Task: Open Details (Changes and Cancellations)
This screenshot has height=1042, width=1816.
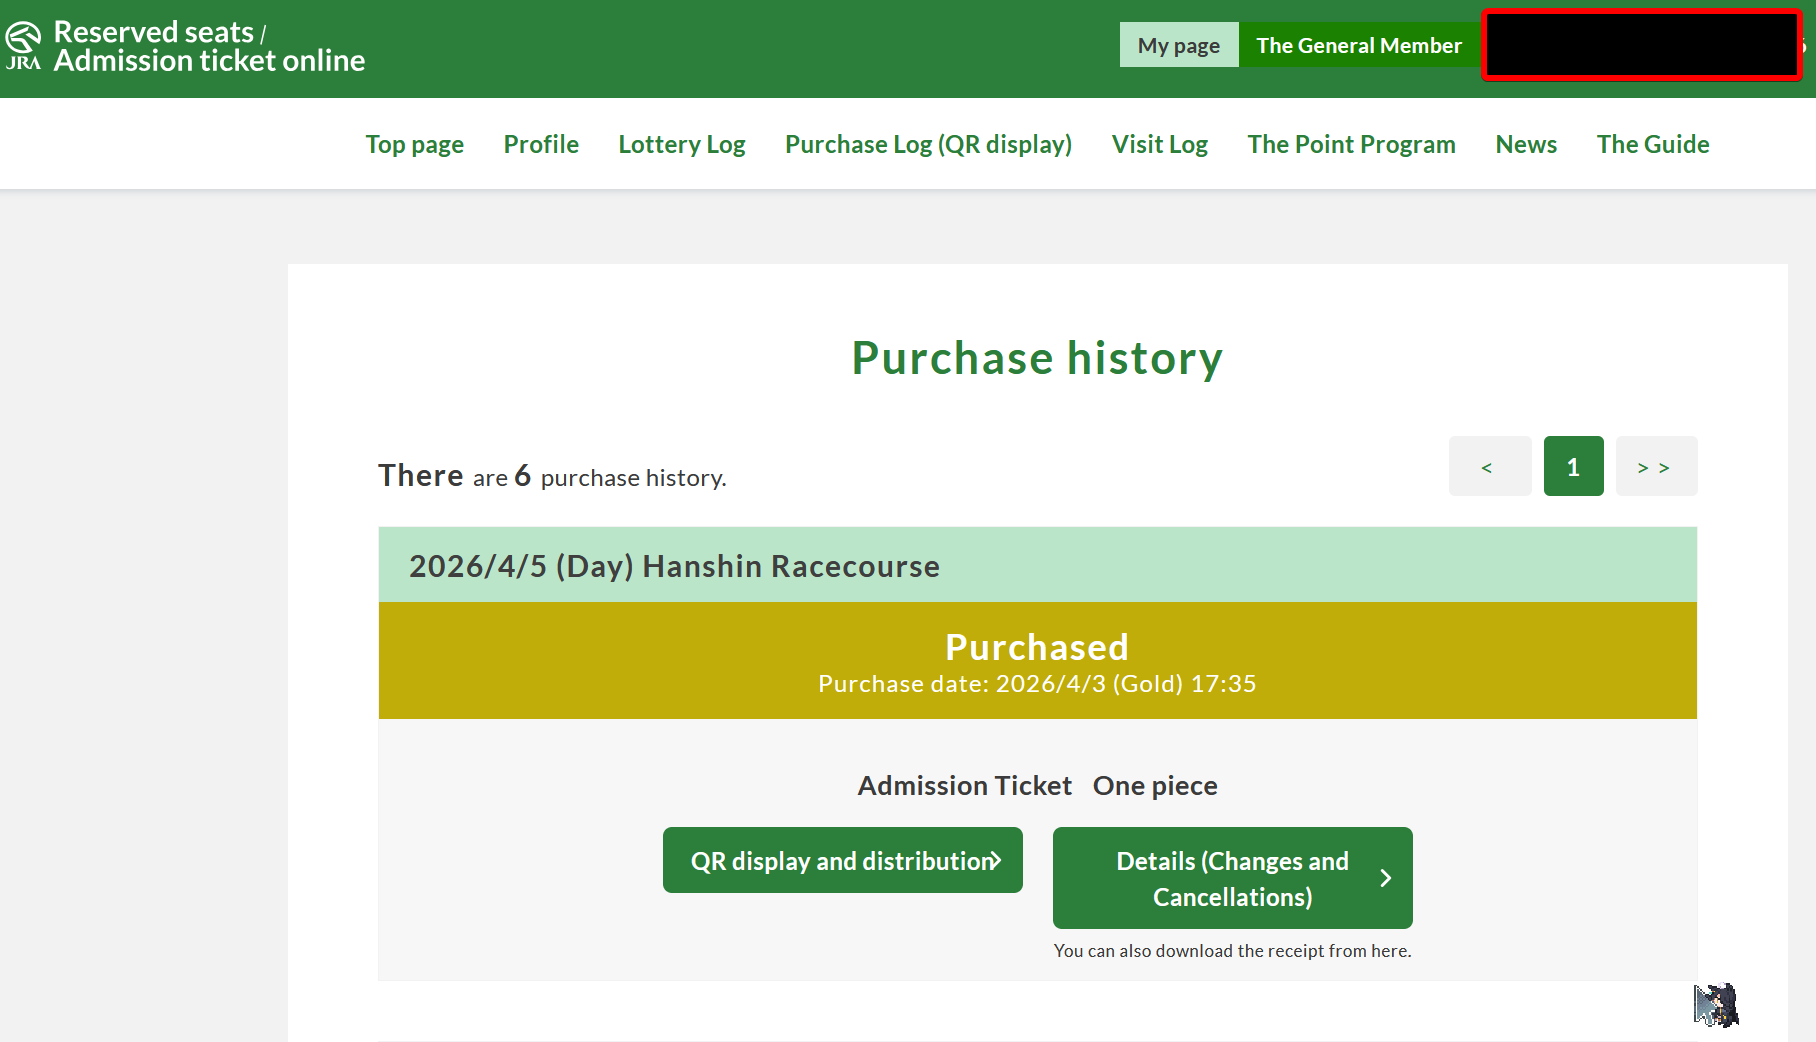Action: pyautogui.click(x=1233, y=878)
